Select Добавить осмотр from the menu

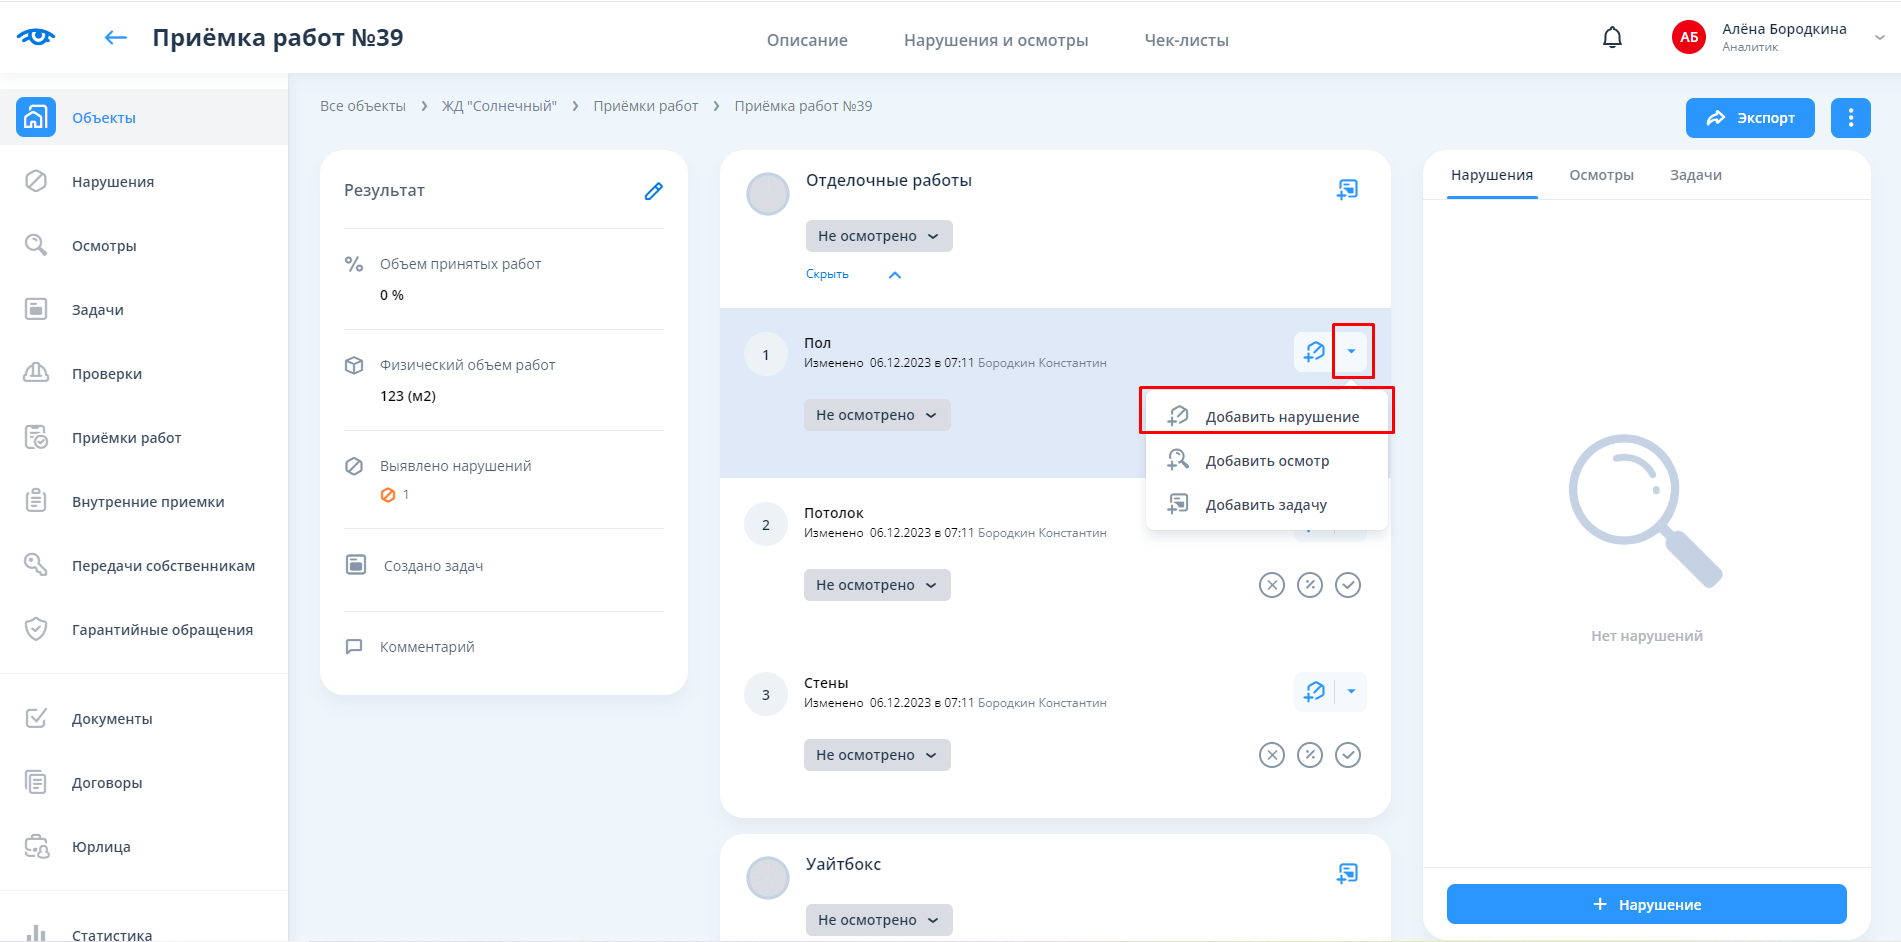click(1266, 461)
